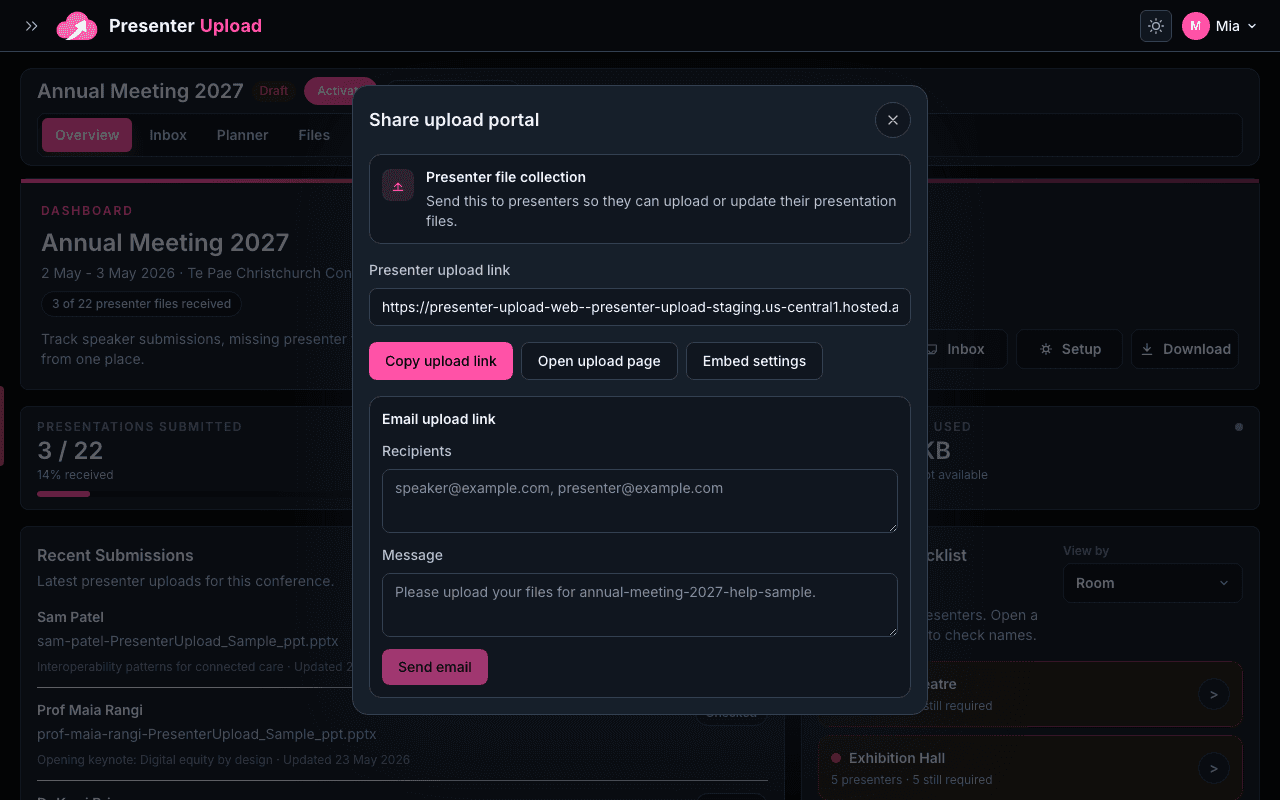Click the Presenter Upload cloud logo

(77, 26)
